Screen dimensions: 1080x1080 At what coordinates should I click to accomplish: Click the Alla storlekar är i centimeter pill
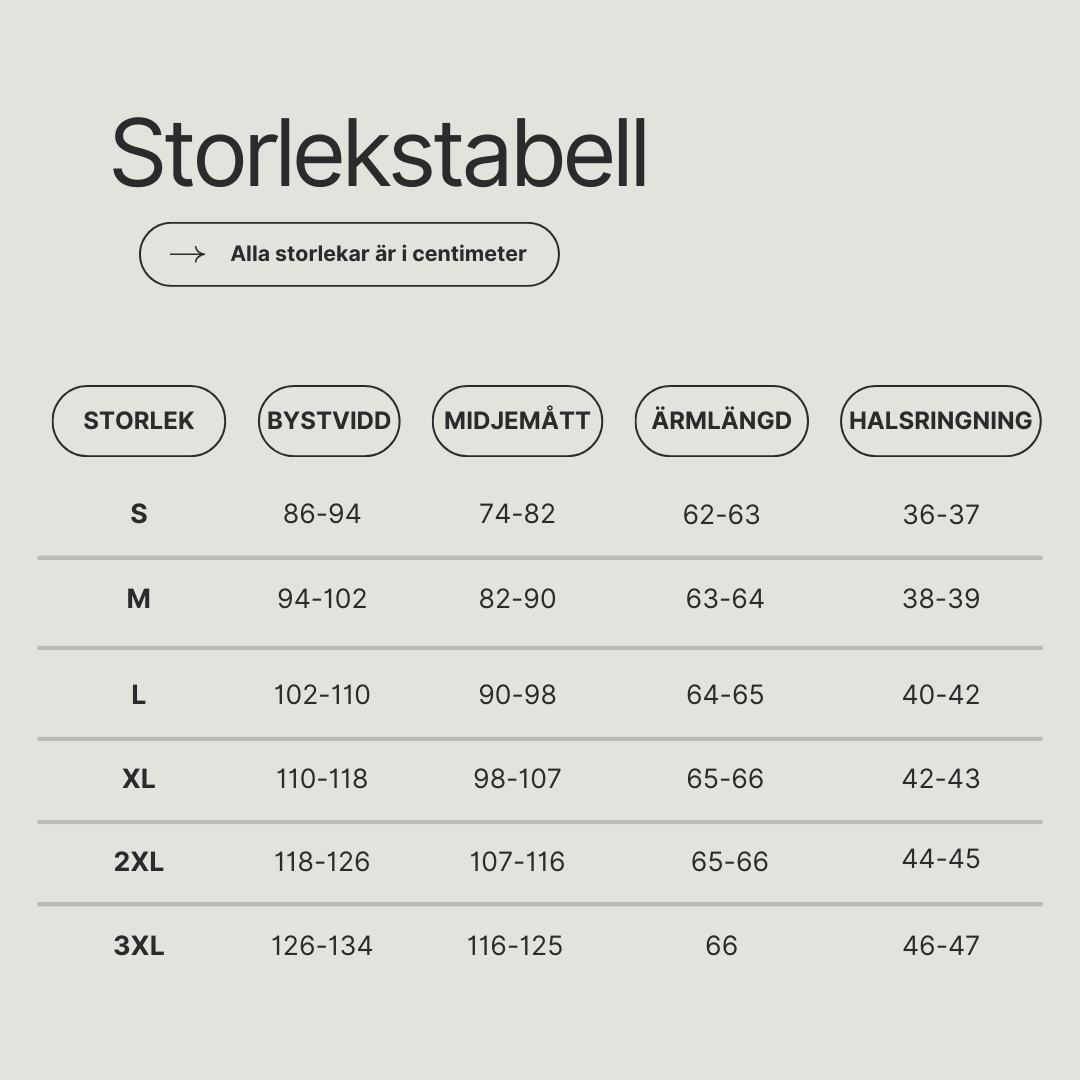(349, 254)
